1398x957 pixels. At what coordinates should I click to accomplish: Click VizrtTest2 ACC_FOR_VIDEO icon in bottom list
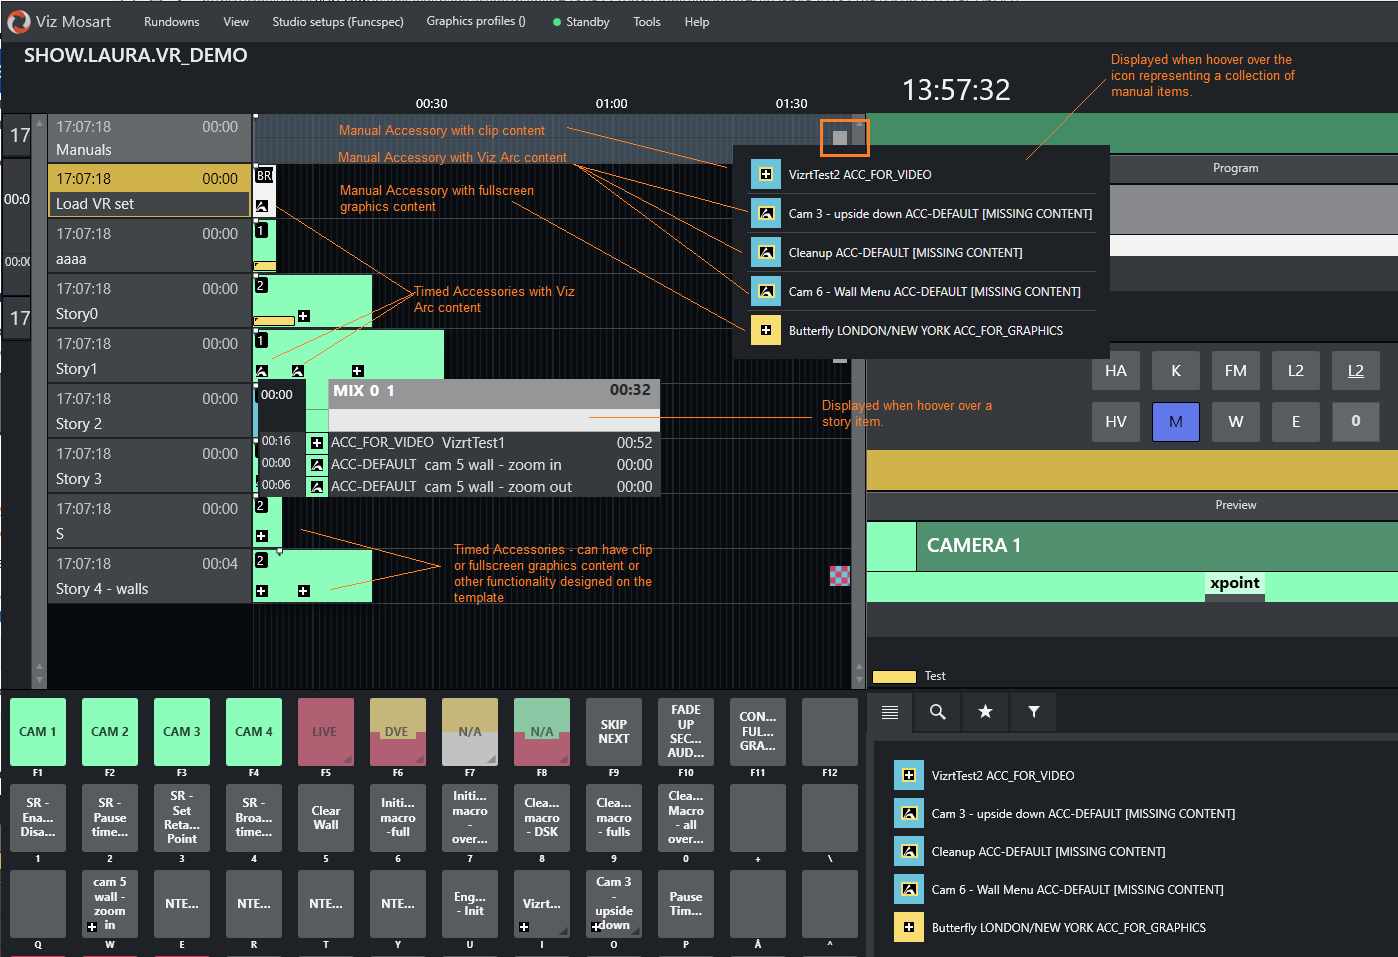[x=909, y=775]
